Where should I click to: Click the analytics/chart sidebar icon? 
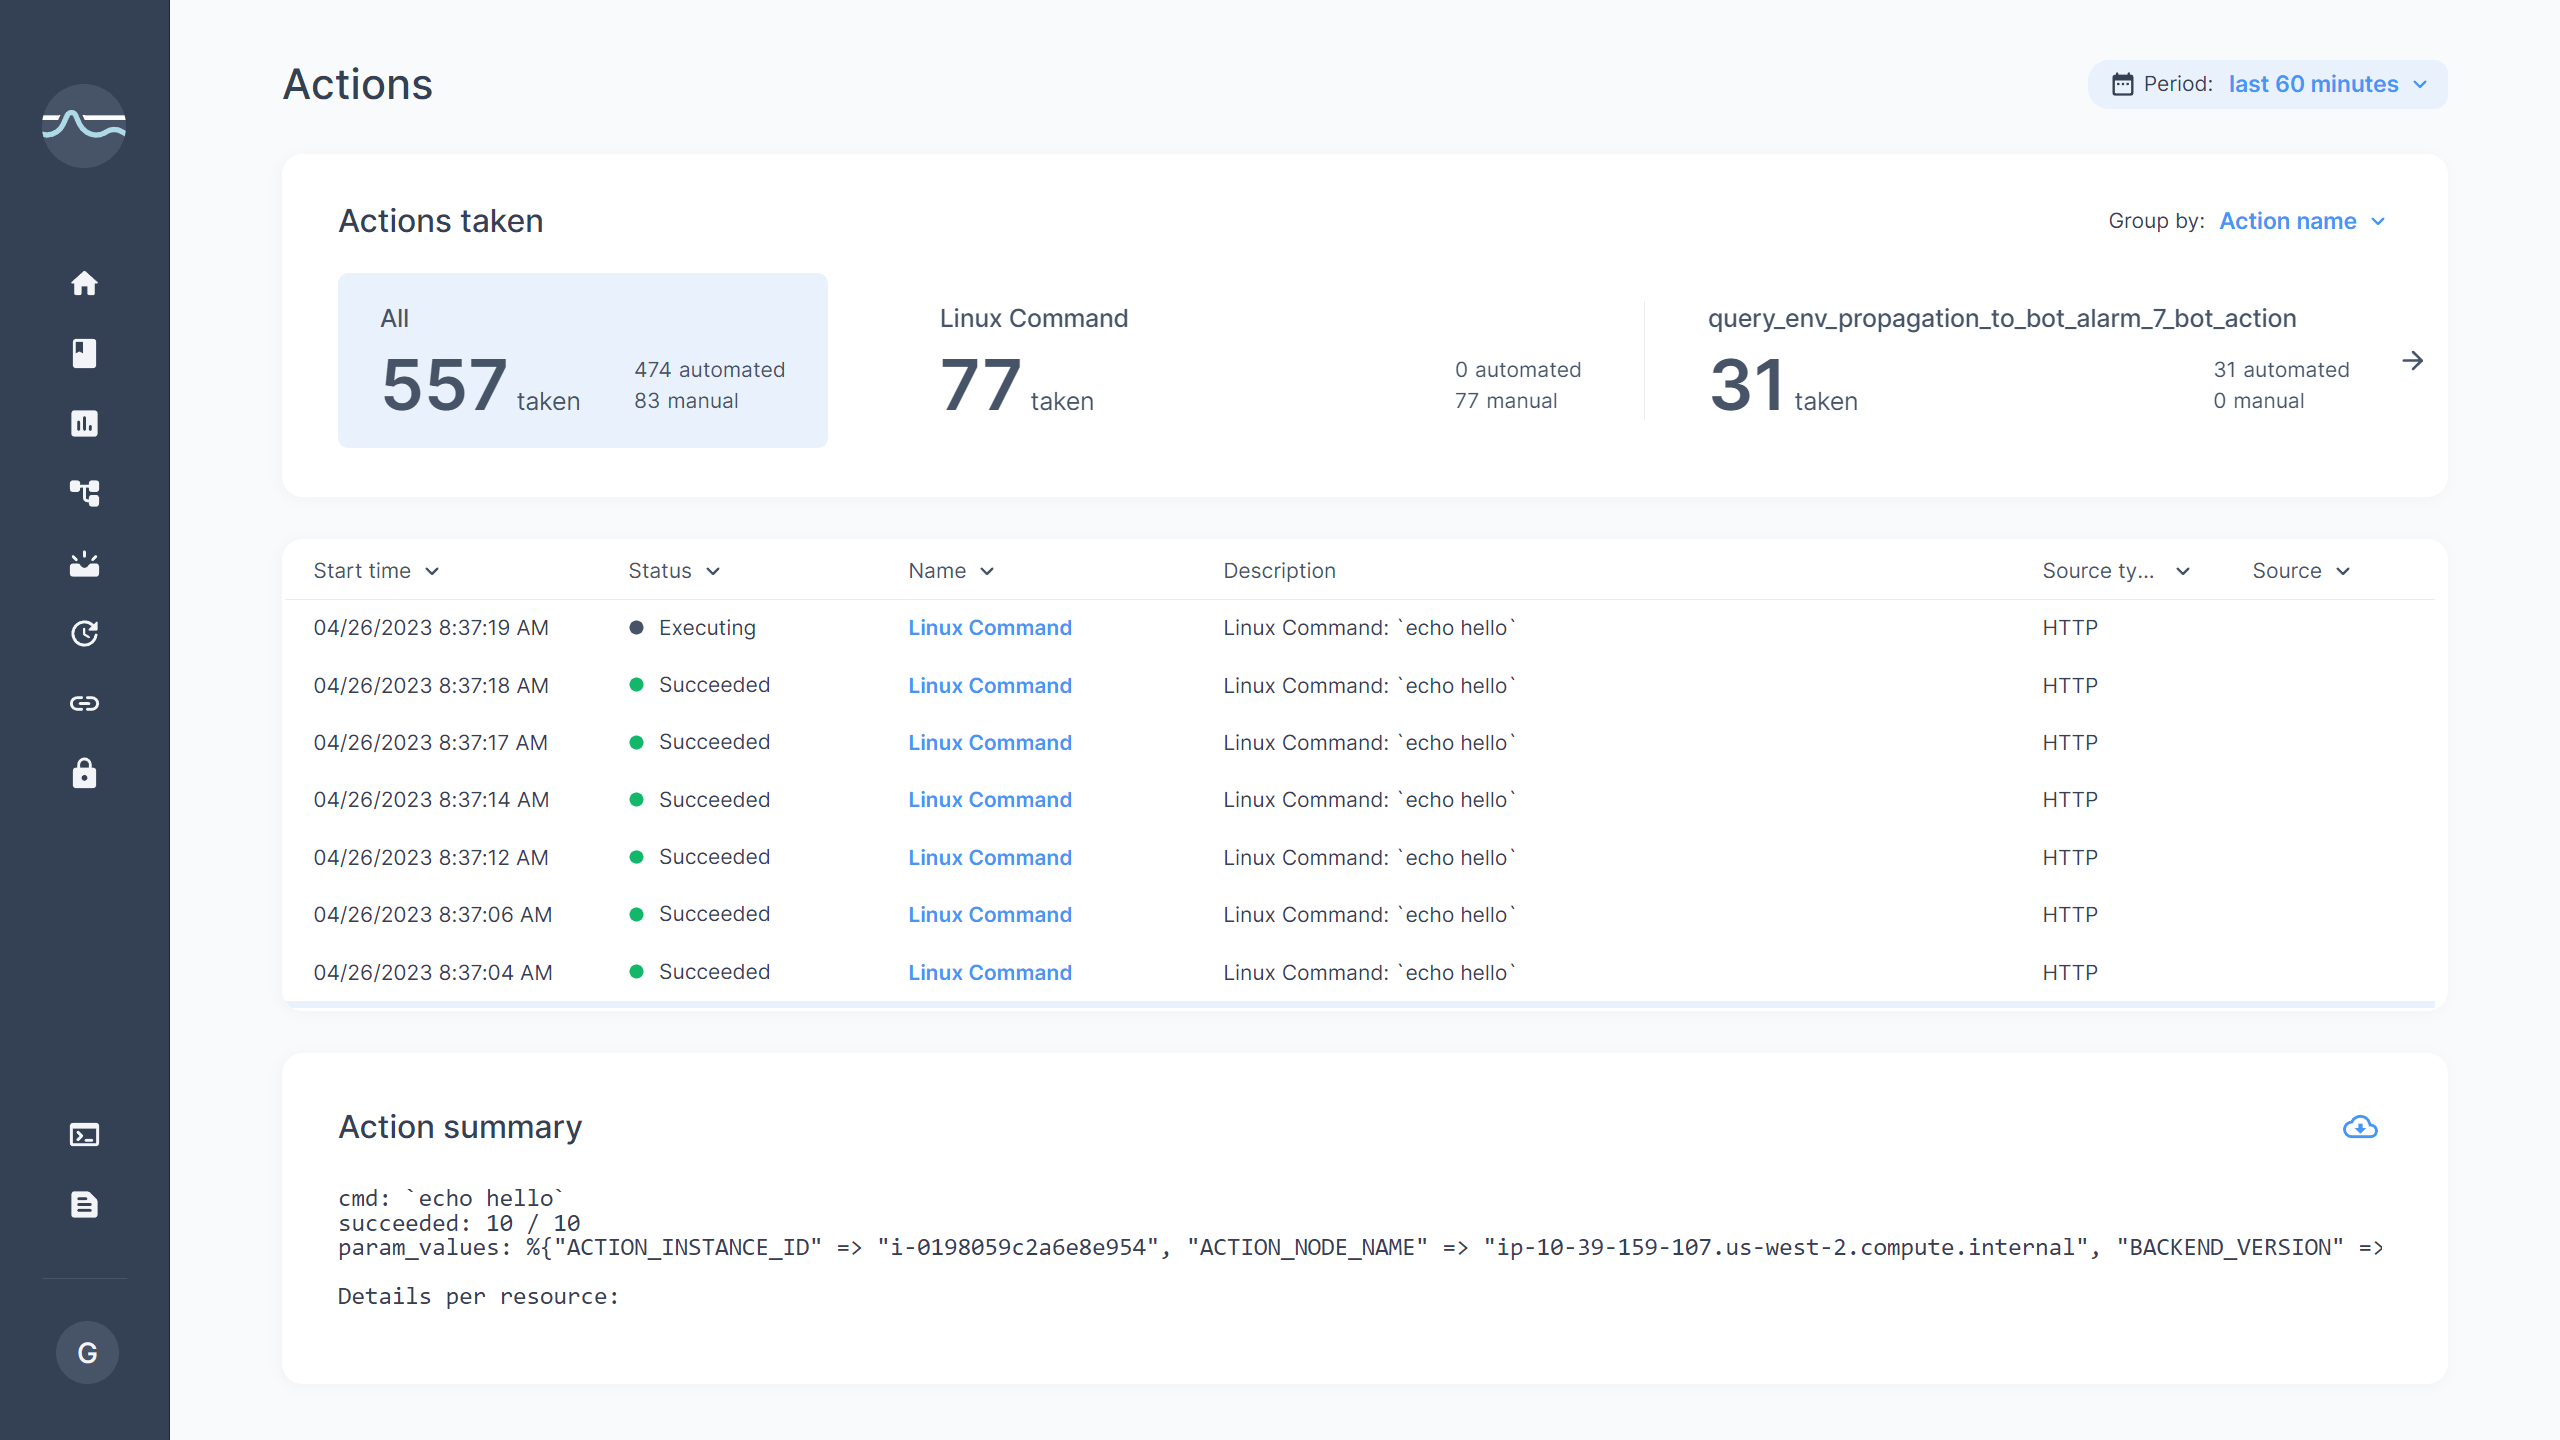[84, 424]
